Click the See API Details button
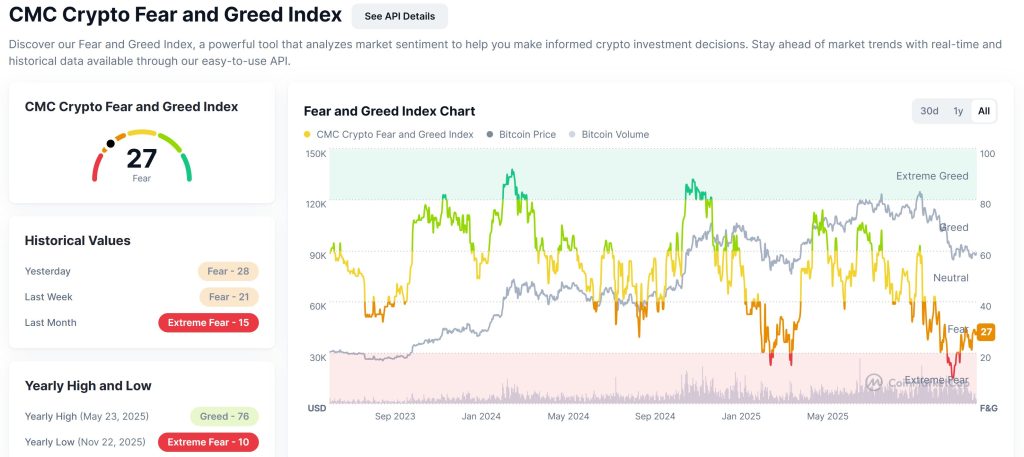The image size is (1024, 457). (x=399, y=16)
